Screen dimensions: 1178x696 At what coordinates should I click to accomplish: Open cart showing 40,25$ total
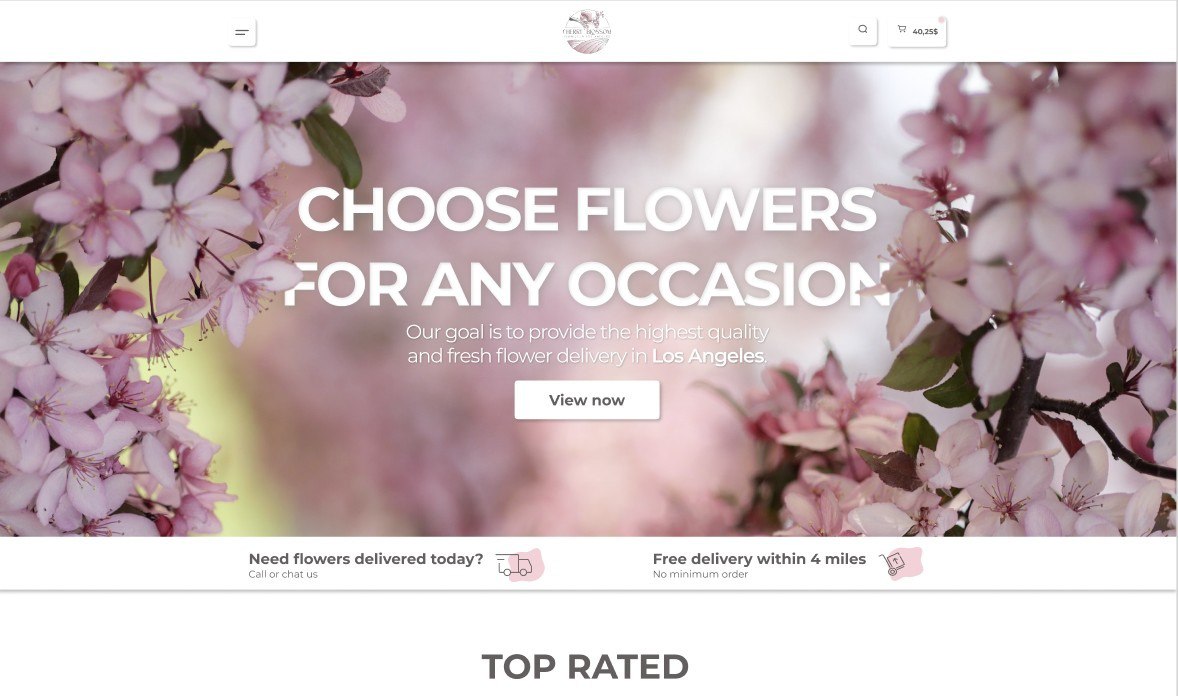917,32
